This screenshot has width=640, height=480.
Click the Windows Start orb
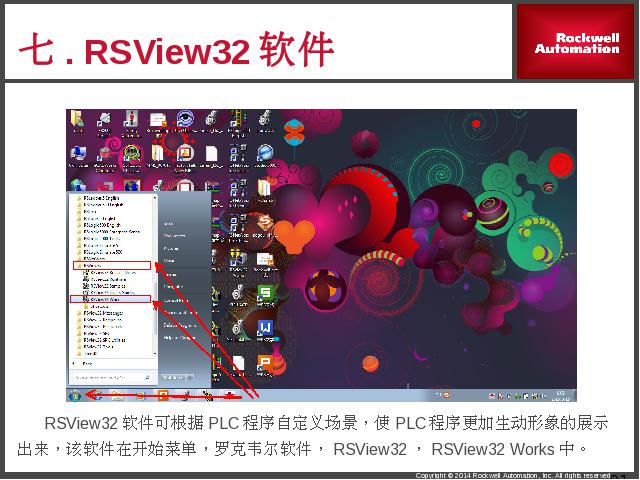click(75, 395)
